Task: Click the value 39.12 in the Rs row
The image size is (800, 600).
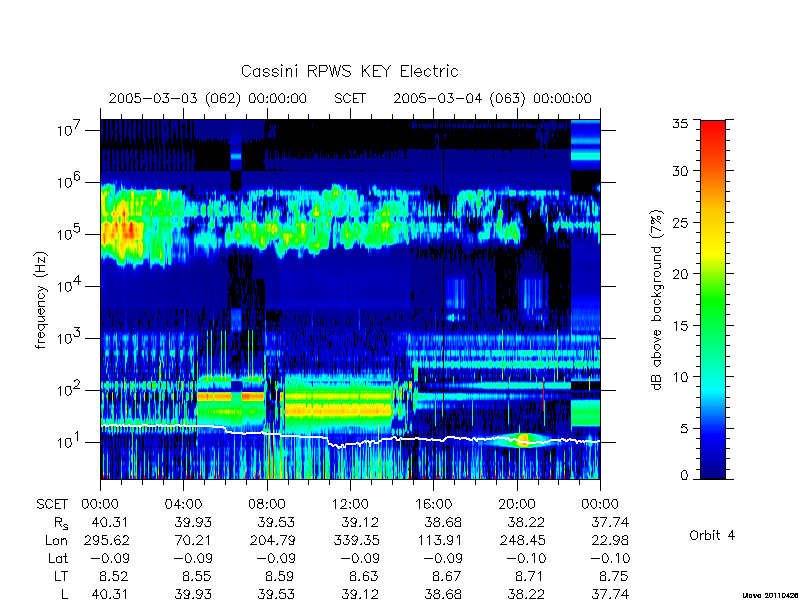Action: (x=360, y=522)
